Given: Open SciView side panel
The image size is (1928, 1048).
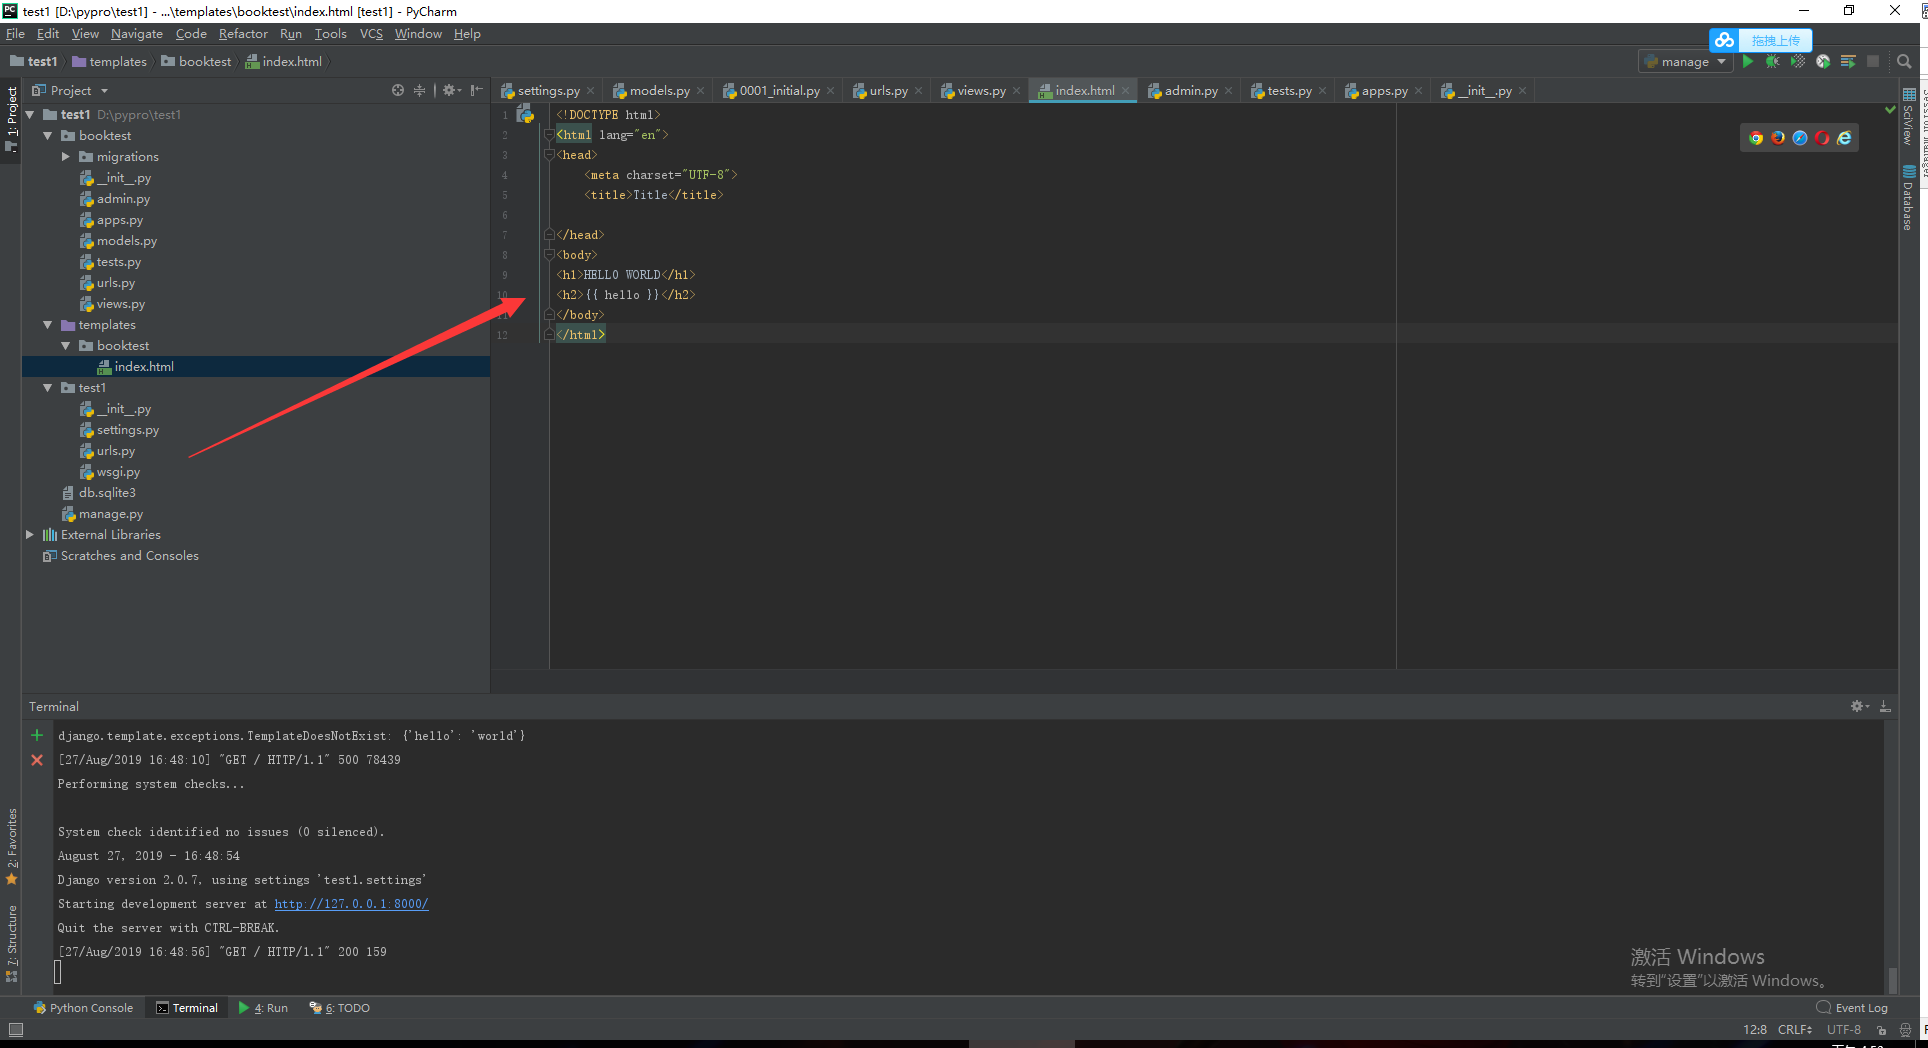Looking at the screenshot, I should [x=1909, y=118].
